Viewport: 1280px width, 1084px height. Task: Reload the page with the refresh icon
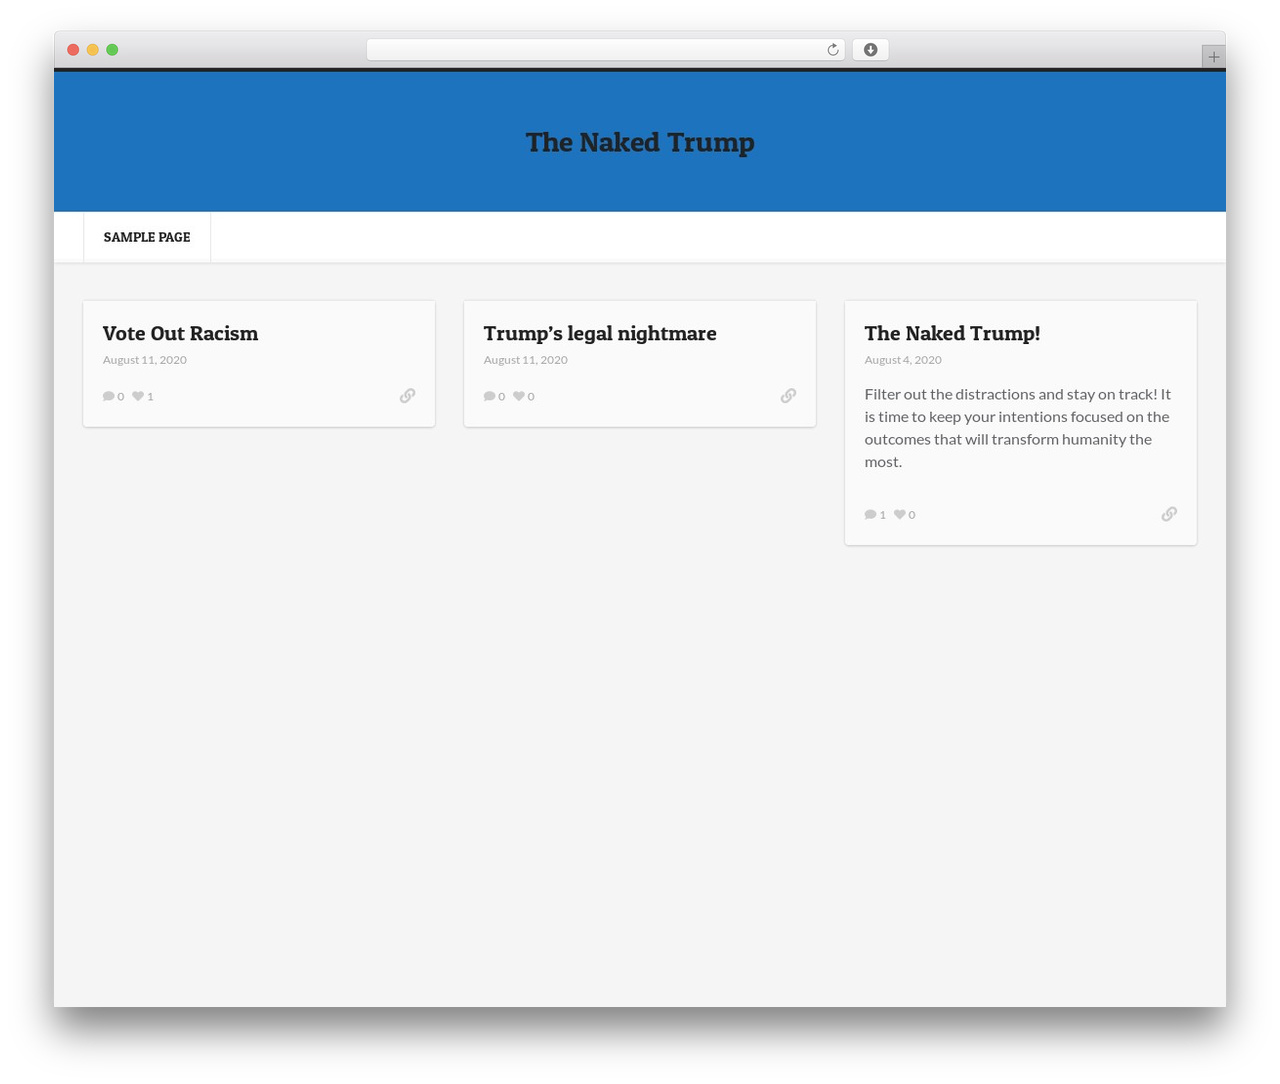click(x=832, y=50)
